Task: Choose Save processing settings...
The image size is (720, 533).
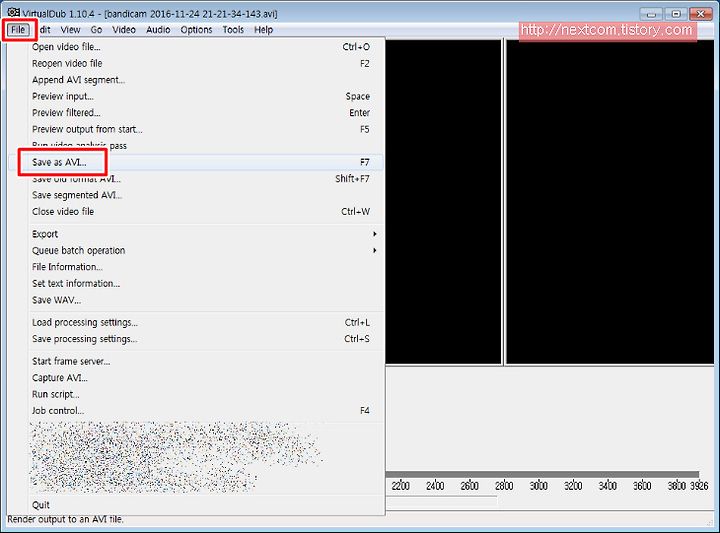Action: [196, 339]
